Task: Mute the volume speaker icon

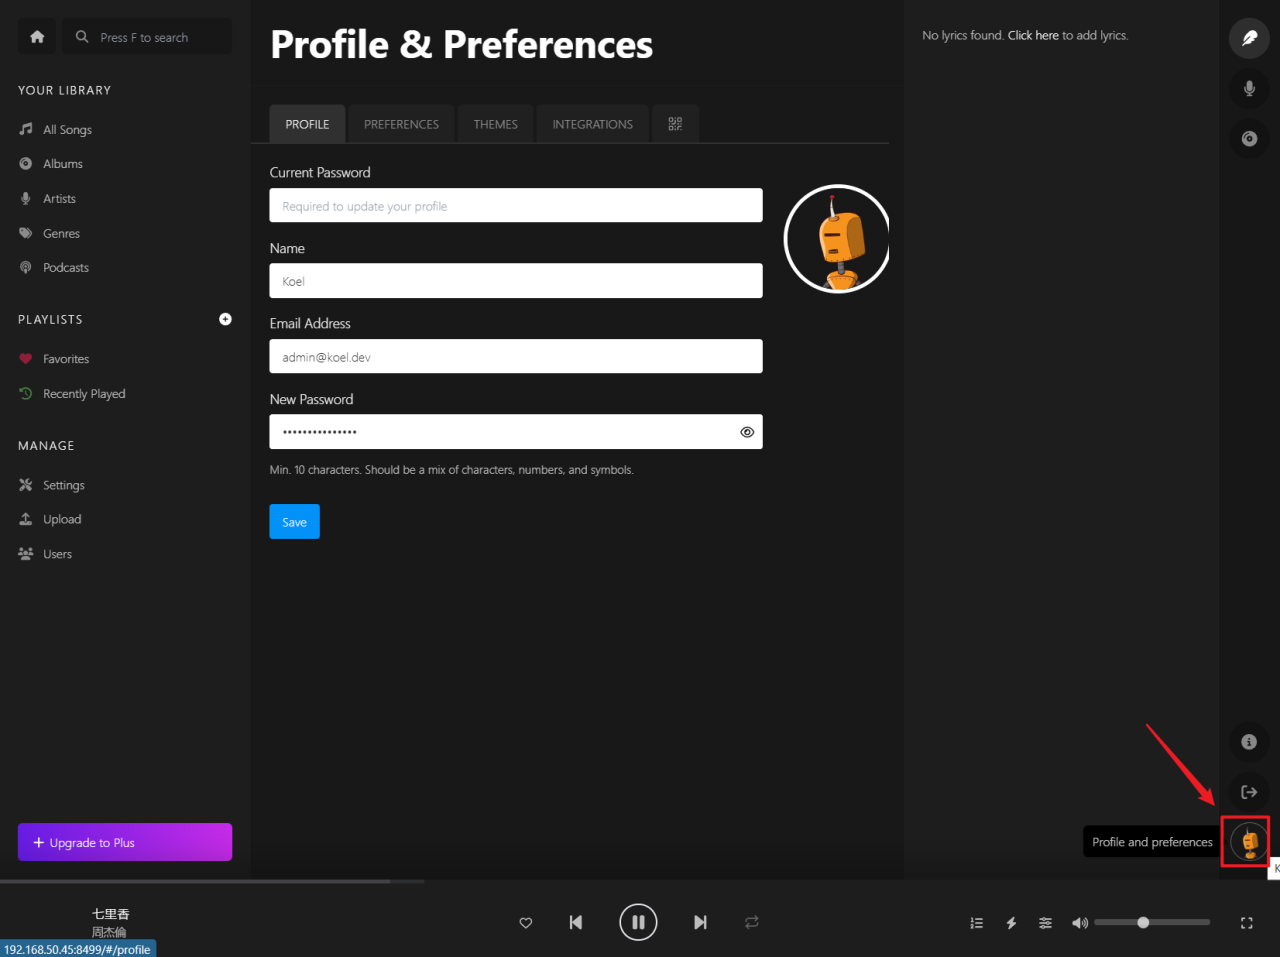Action: pos(1080,923)
